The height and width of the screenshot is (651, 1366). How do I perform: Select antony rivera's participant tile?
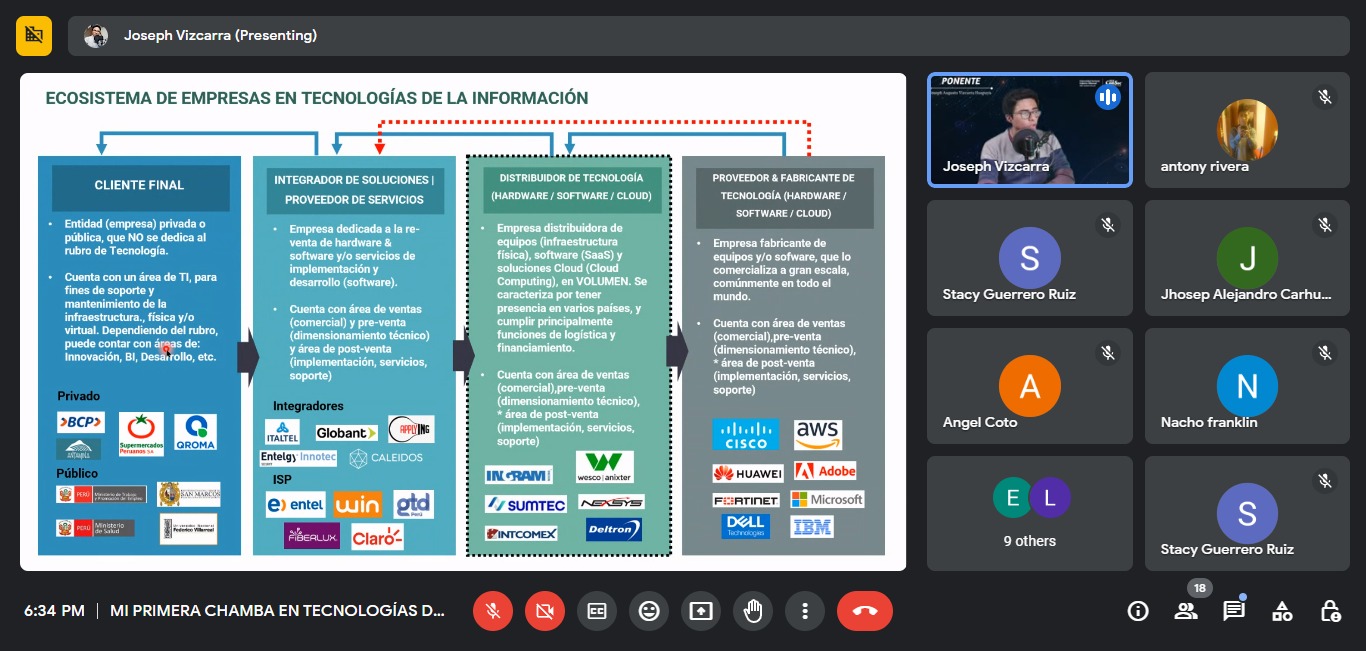1247,130
